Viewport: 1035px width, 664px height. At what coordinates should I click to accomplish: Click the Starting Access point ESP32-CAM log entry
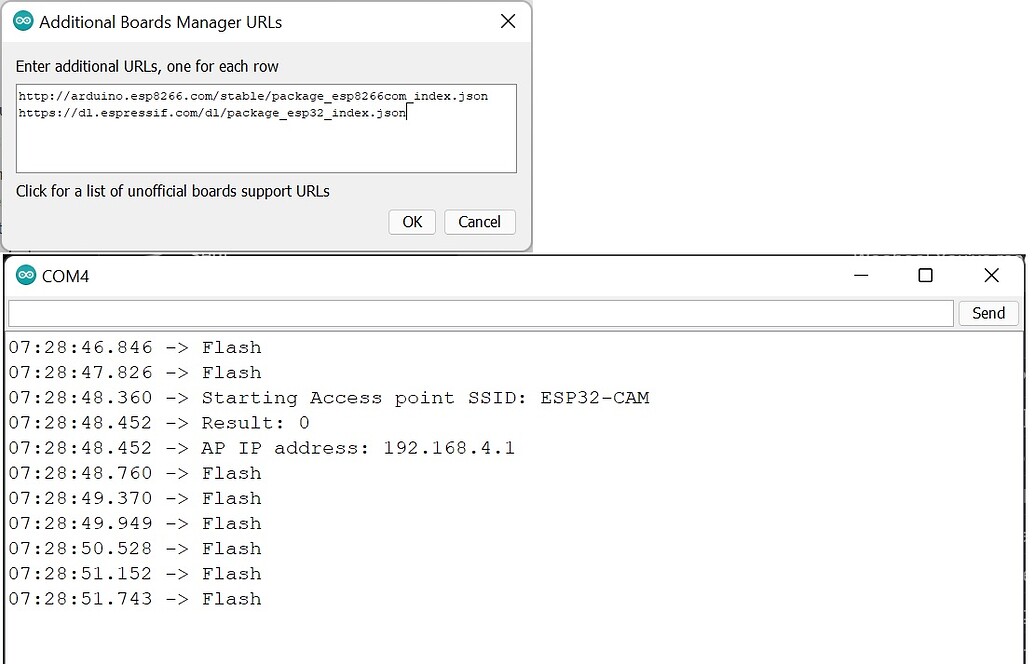pyautogui.click(x=330, y=397)
